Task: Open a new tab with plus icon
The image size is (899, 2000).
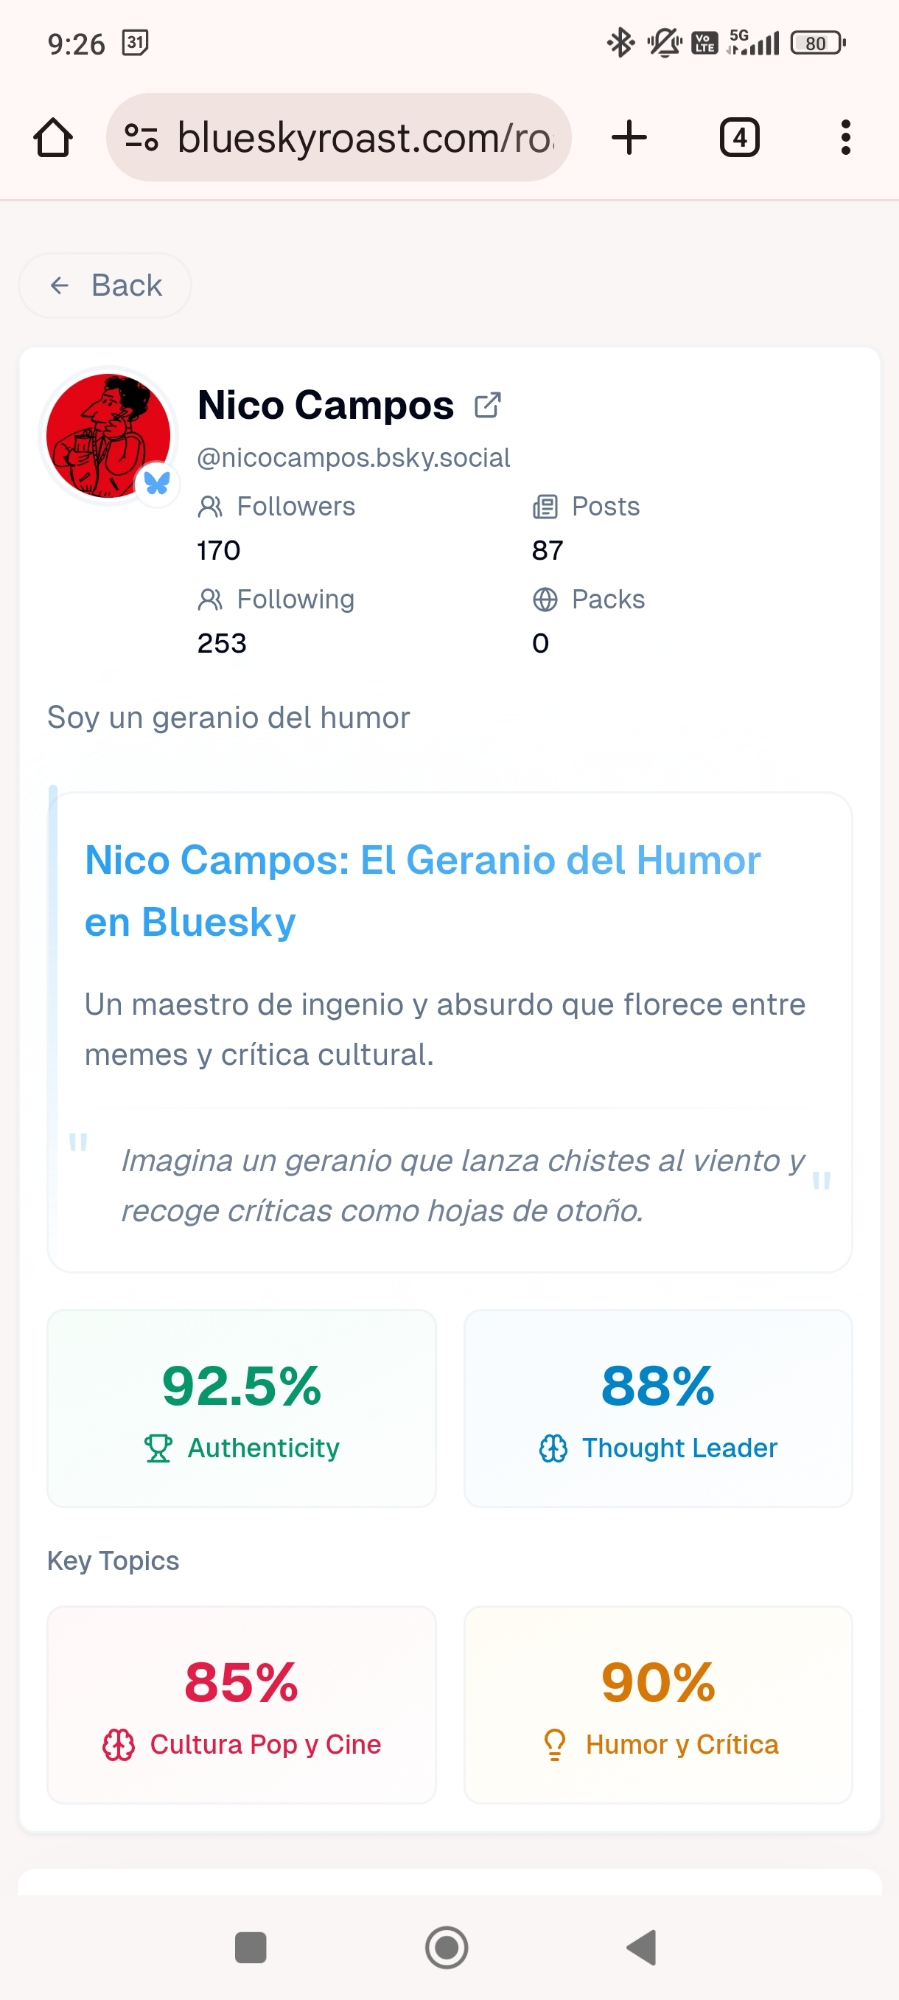Action: (629, 138)
